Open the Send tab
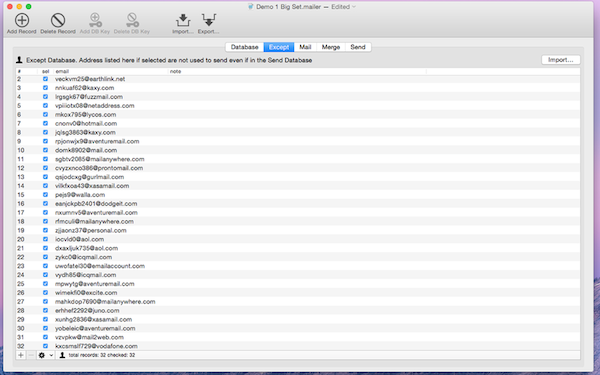 tap(358, 47)
